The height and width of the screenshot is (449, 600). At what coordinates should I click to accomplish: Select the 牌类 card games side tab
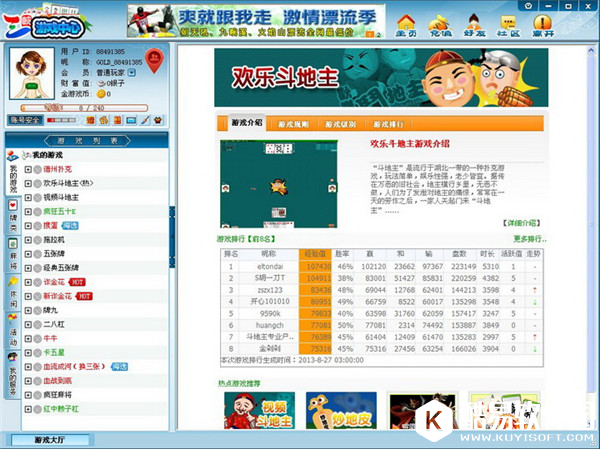[x=13, y=217]
